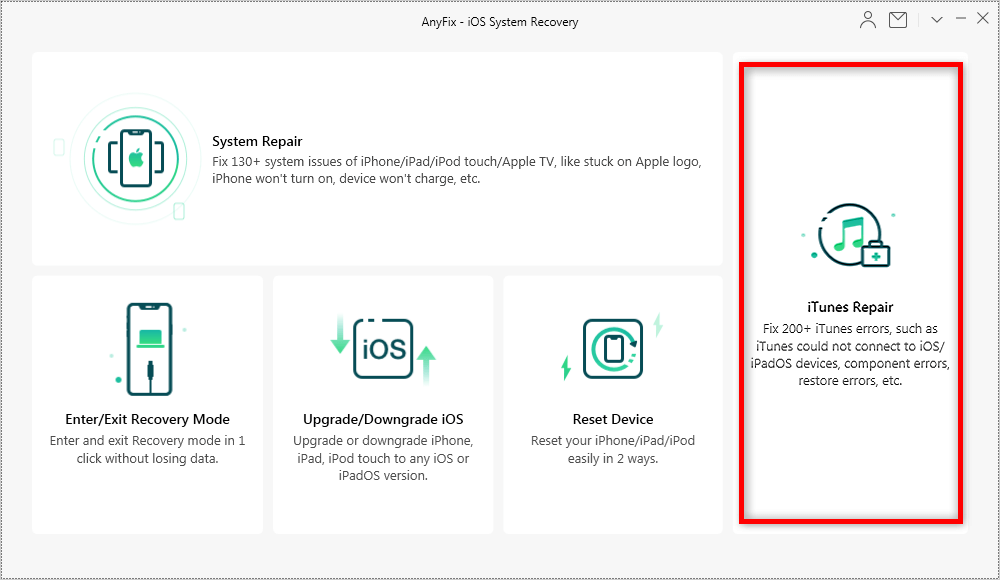Open the Upgrade/Downgrade iOS title
The height and width of the screenshot is (580, 1000).
(x=383, y=419)
